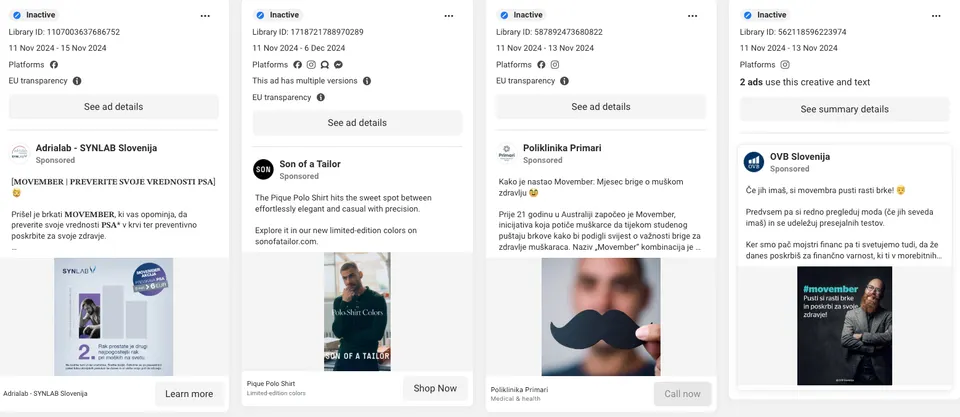Click Facebook platform icon on Son of a Tailor card
This screenshot has width=960, height=417.
pos(298,64)
